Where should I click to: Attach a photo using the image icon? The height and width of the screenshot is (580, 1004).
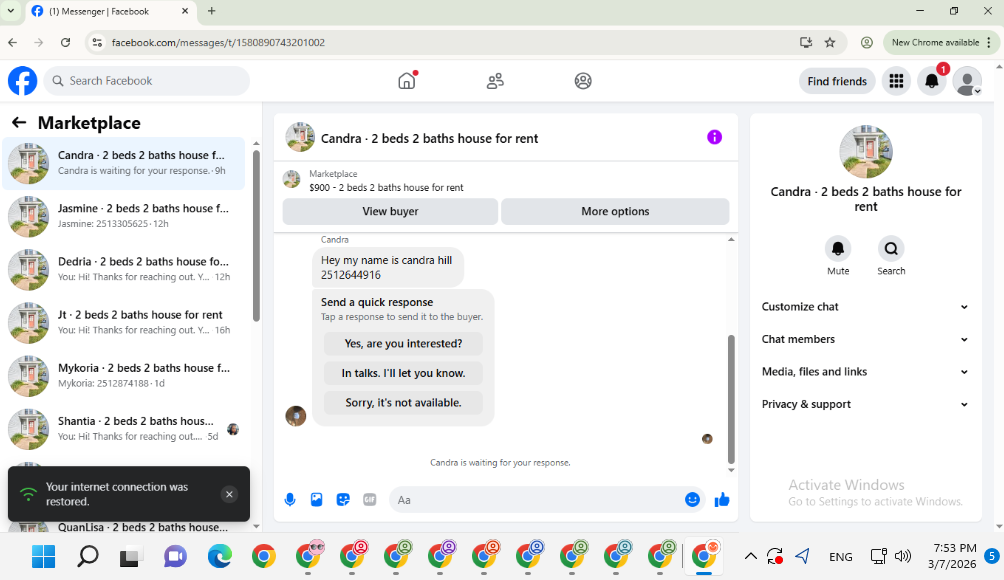(x=316, y=499)
